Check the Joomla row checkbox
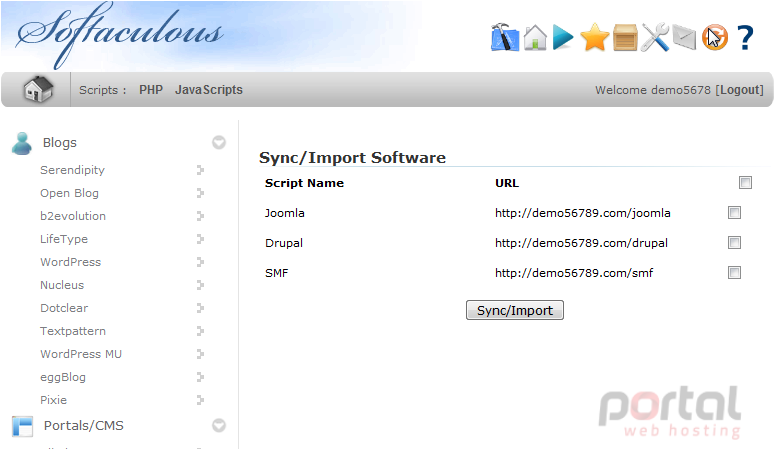The image size is (776, 450). pos(734,213)
